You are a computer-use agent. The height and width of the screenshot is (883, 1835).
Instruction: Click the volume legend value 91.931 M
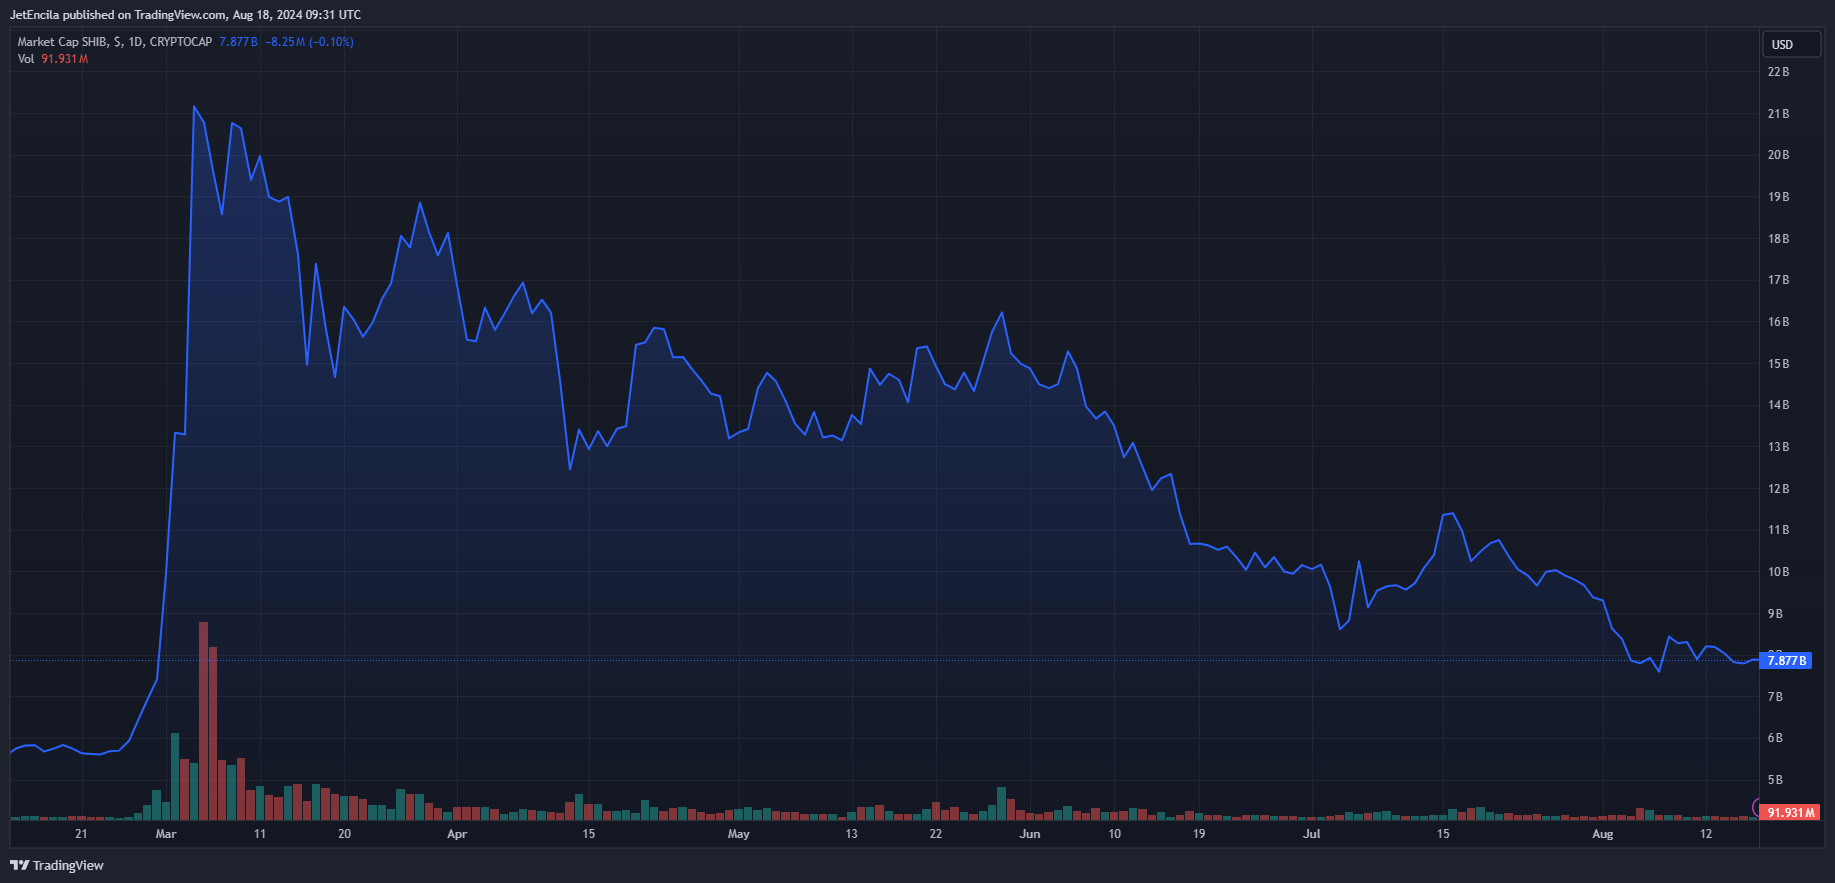pos(65,59)
